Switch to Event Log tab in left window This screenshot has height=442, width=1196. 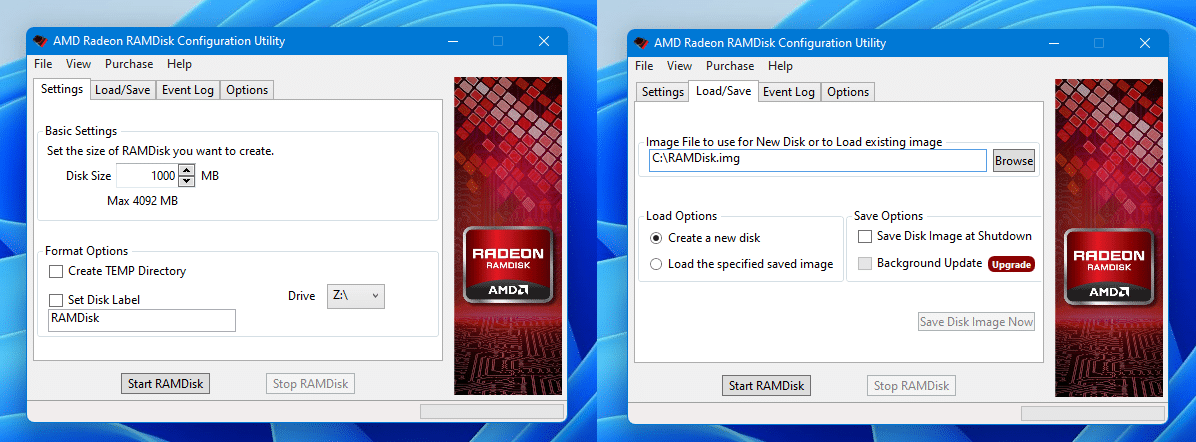[x=188, y=90]
